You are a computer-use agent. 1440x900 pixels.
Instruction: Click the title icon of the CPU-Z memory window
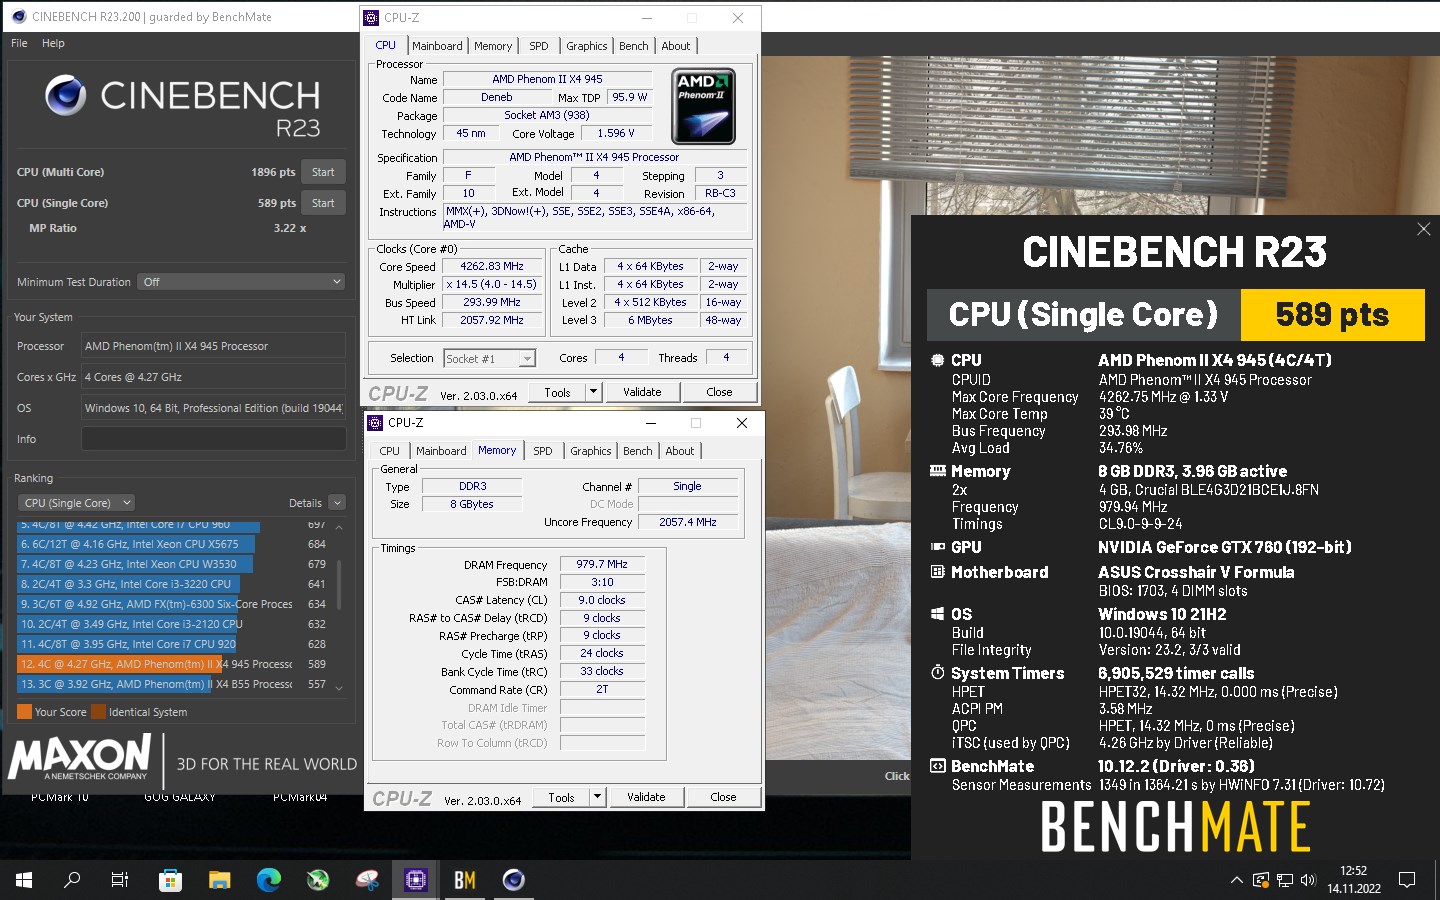pos(376,423)
